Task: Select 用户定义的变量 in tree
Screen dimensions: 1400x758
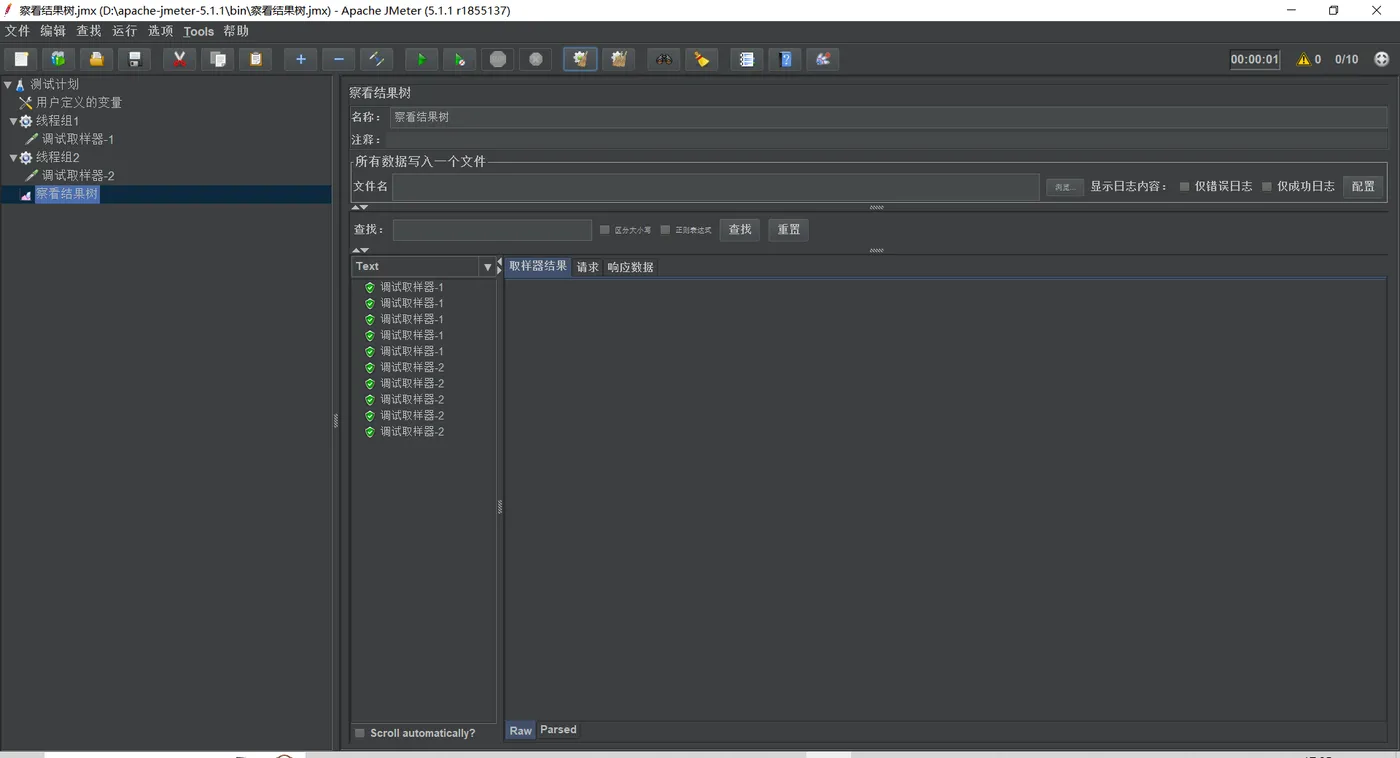Action: (79, 103)
